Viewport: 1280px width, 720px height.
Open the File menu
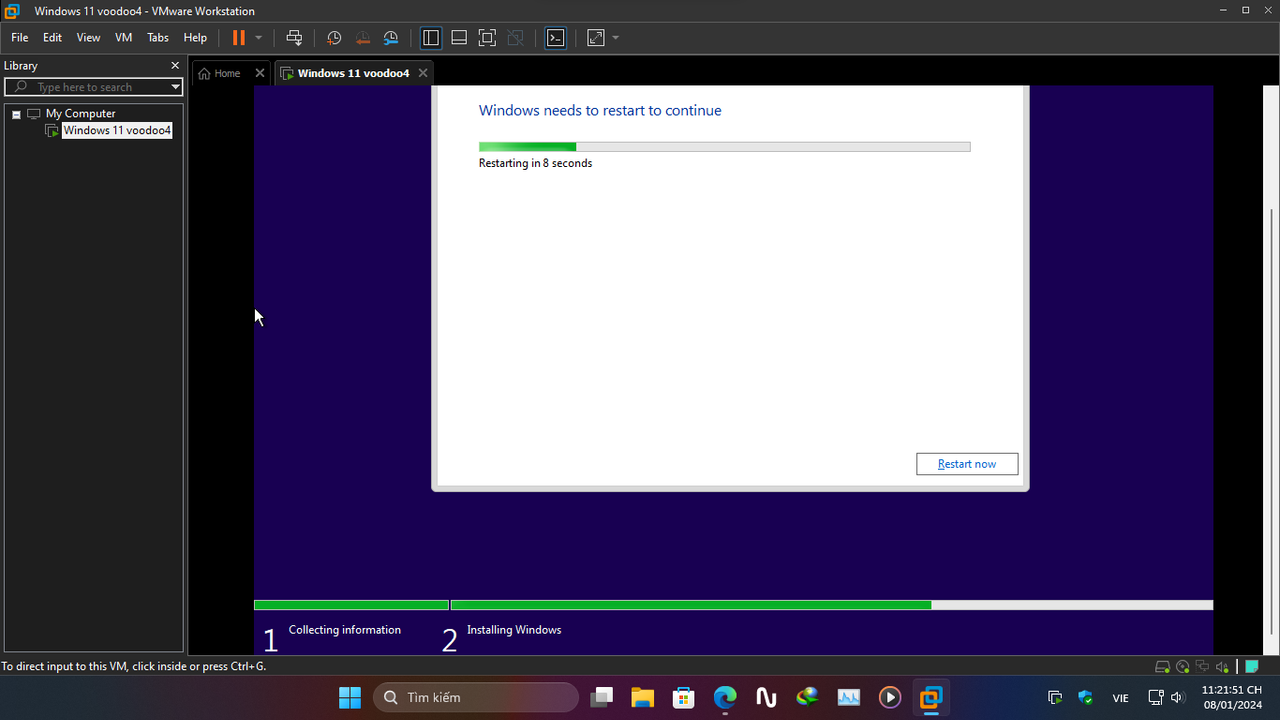(19, 37)
